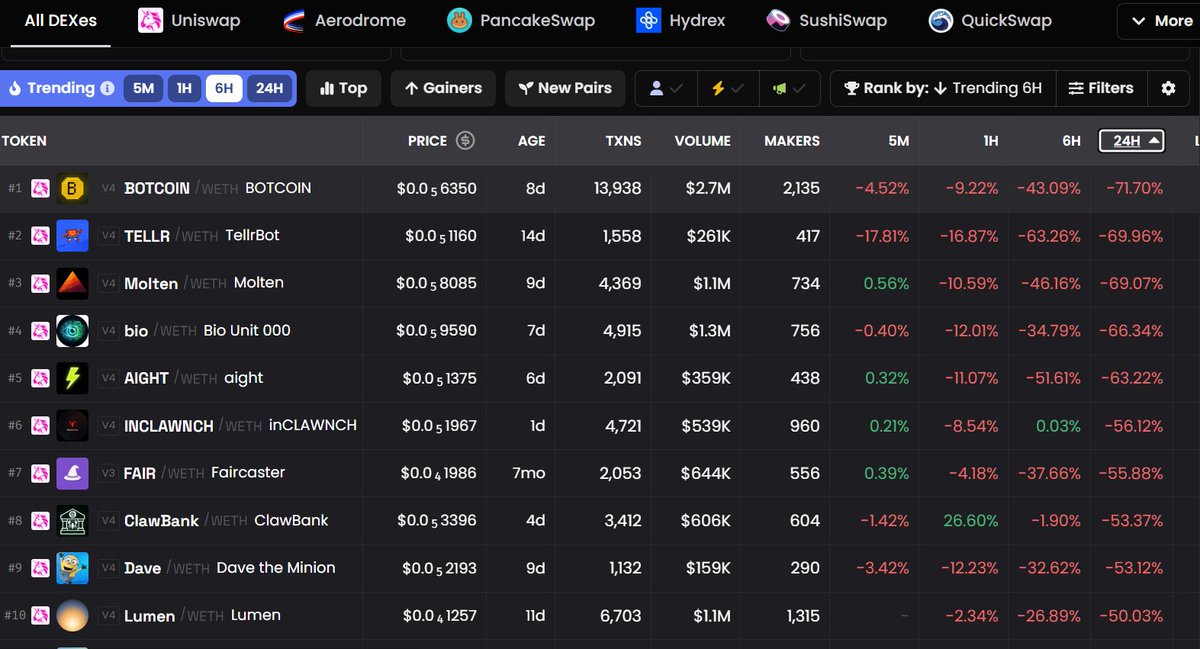
Task: Select the 1H trending timeframe
Action: [184, 88]
